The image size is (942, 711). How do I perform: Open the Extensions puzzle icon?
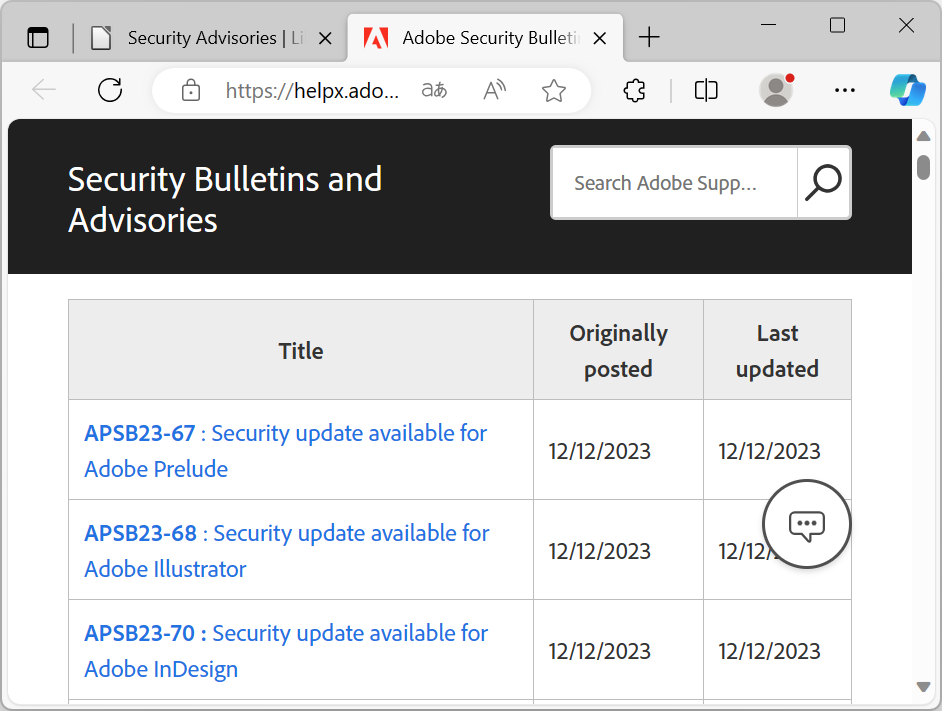tap(634, 91)
